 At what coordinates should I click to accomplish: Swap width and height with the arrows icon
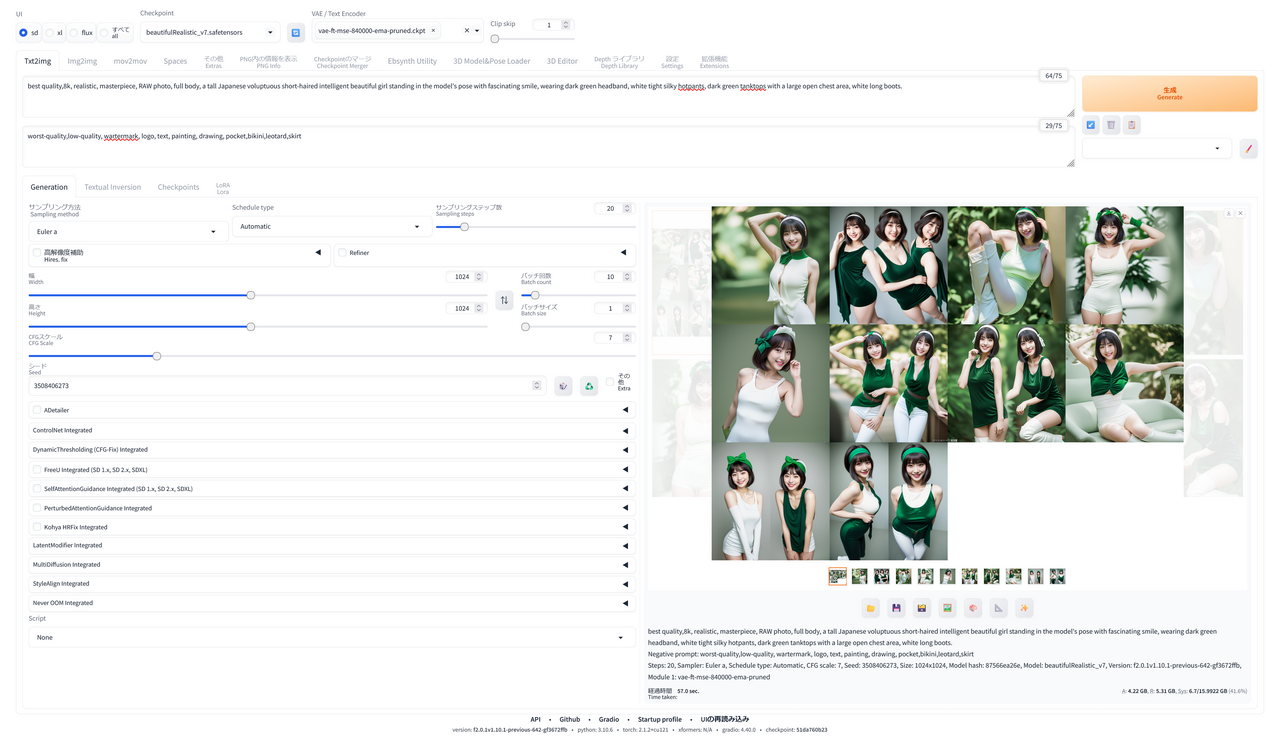click(504, 300)
